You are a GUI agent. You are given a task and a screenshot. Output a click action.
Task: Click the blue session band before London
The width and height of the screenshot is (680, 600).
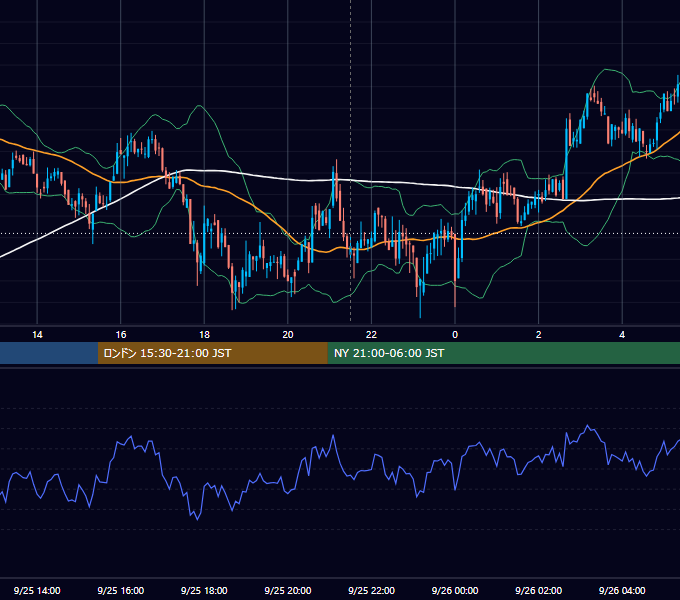pos(49,353)
